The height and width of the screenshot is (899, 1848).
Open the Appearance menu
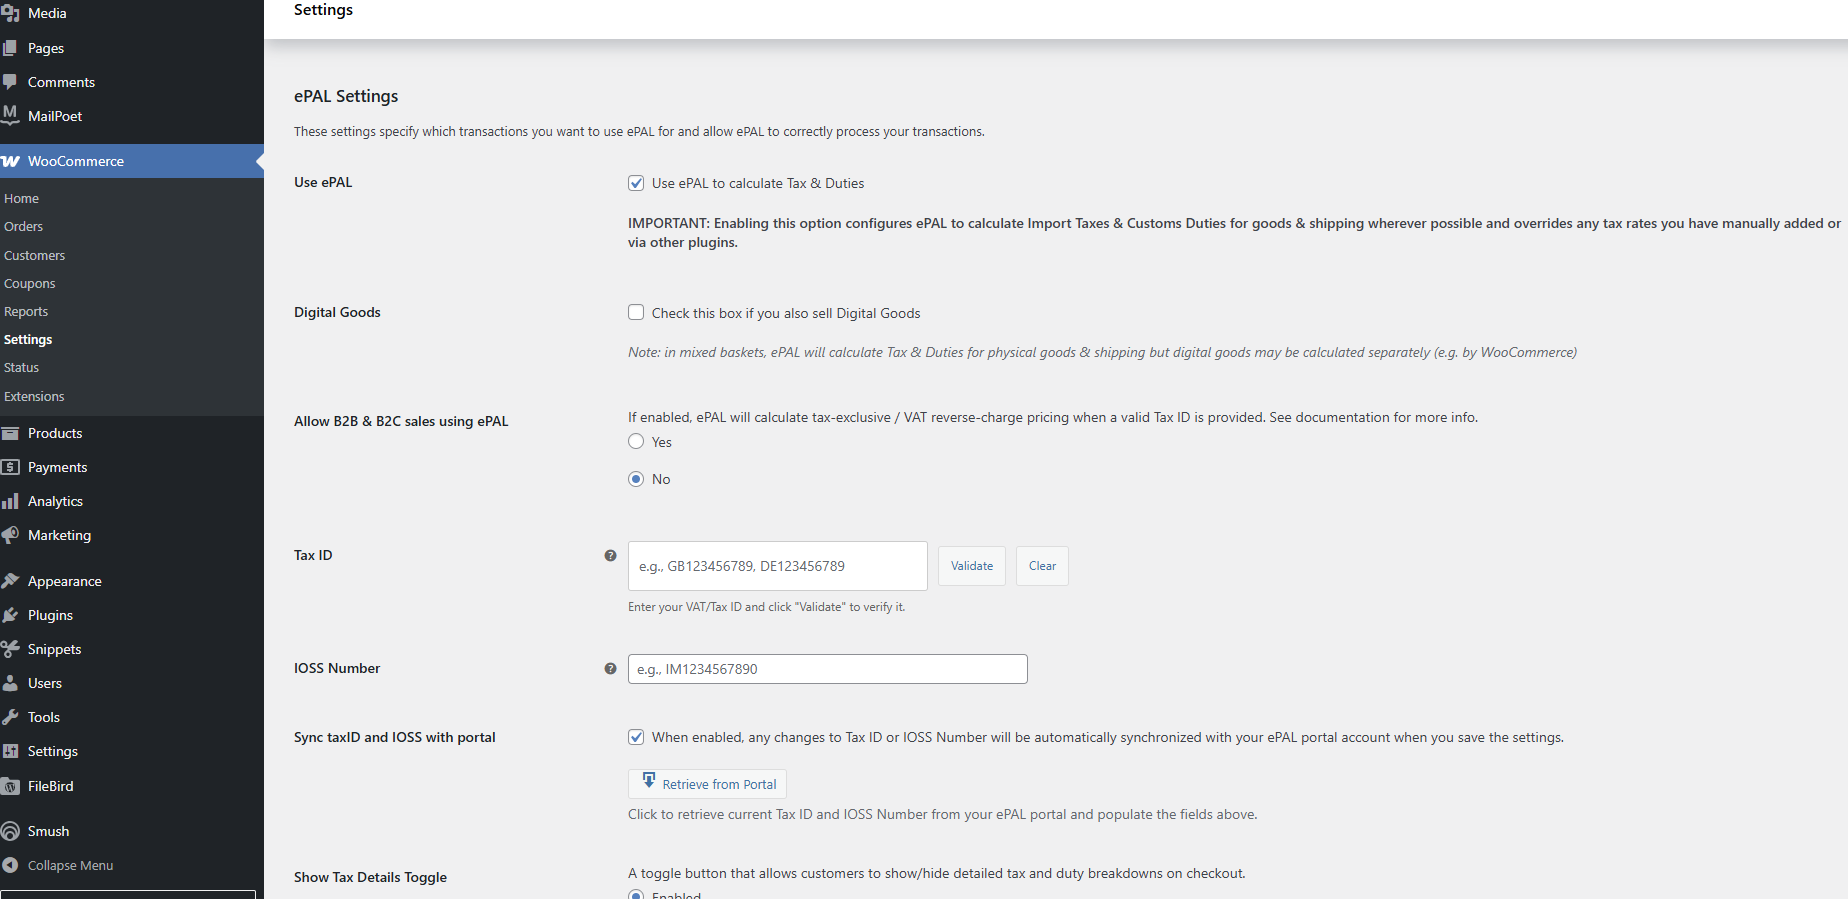pyautogui.click(x=64, y=581)
